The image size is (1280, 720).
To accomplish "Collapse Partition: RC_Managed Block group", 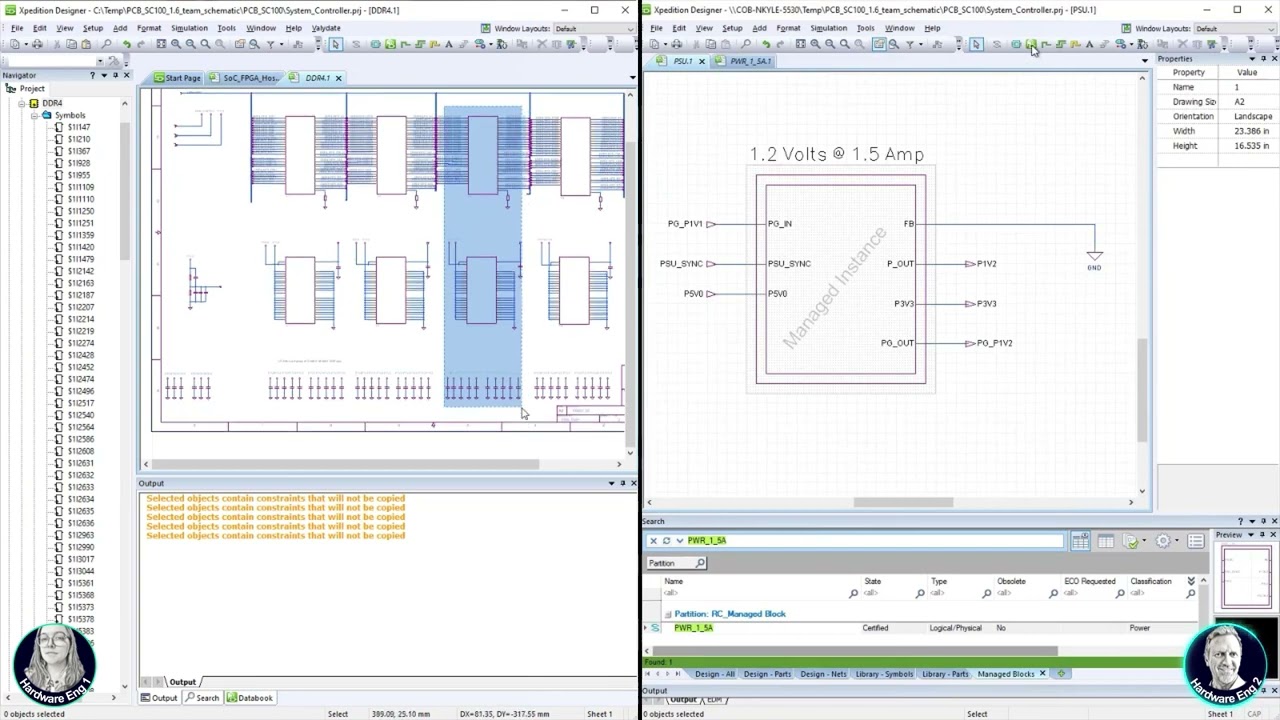I will coord(668,614).
